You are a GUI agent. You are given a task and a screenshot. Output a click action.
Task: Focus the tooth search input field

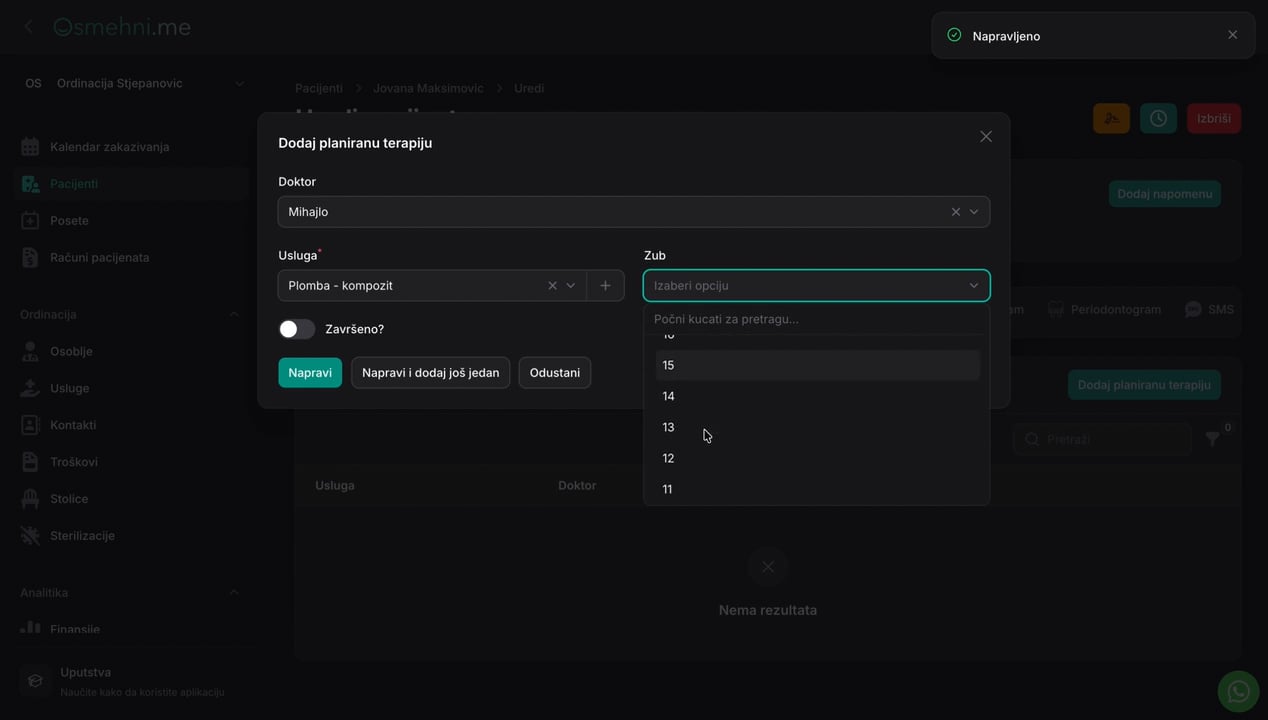click(817, 319)
